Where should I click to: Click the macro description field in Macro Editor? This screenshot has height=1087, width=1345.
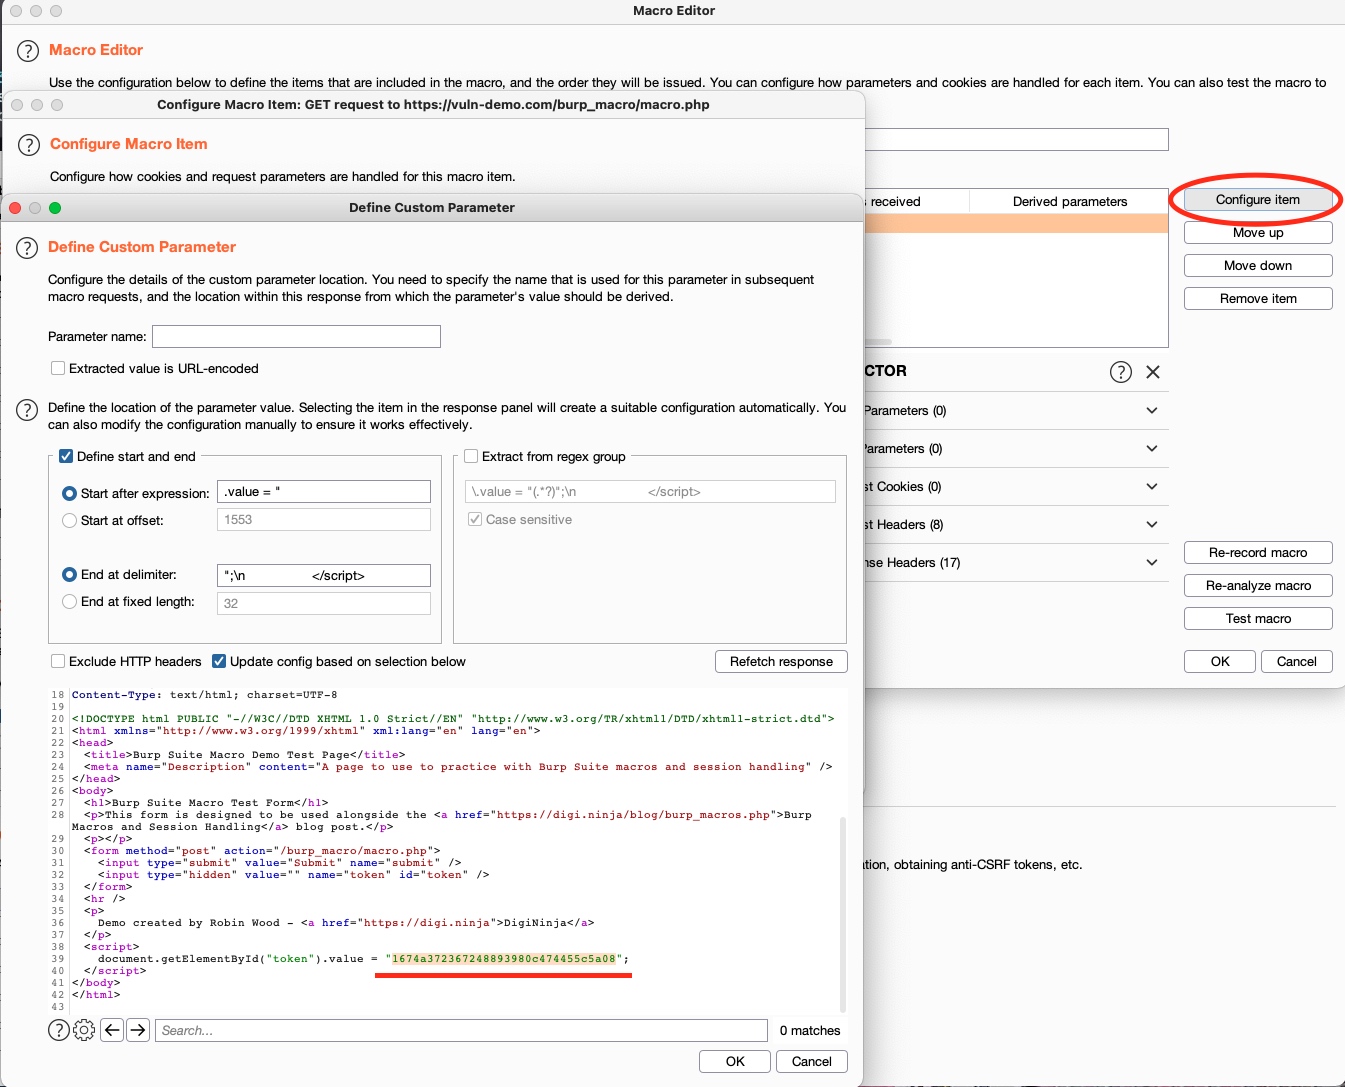pyautogui.click(x=1016, y=139)
